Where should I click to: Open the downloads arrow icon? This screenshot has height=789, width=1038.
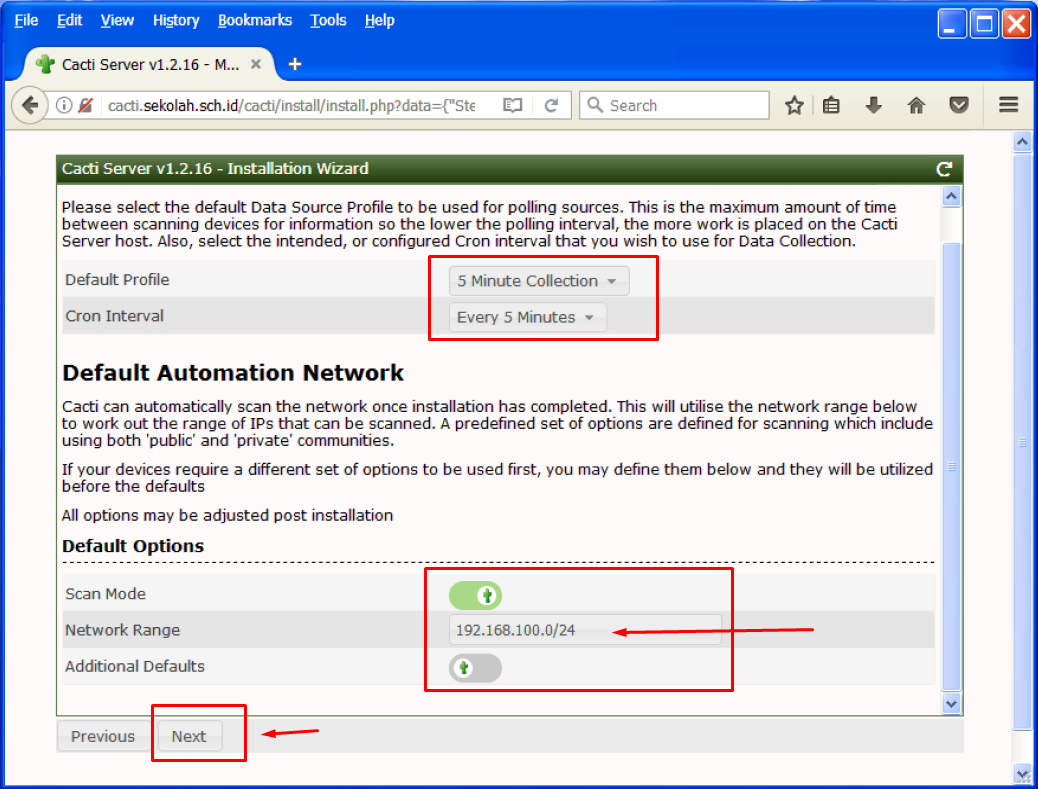tap(873, 105)
